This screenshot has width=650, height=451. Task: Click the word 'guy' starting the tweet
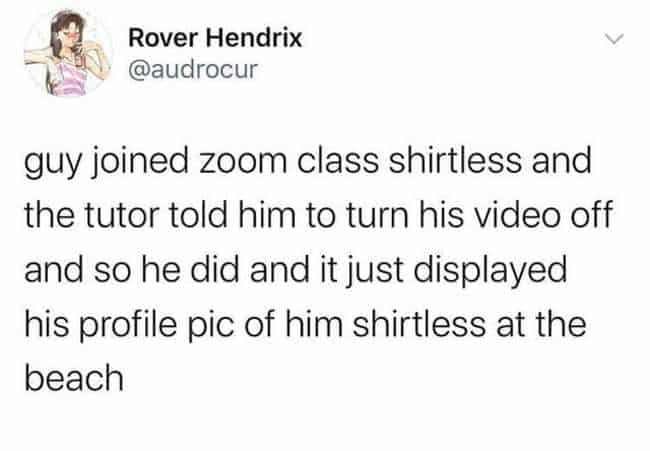(x=51, y=164)
